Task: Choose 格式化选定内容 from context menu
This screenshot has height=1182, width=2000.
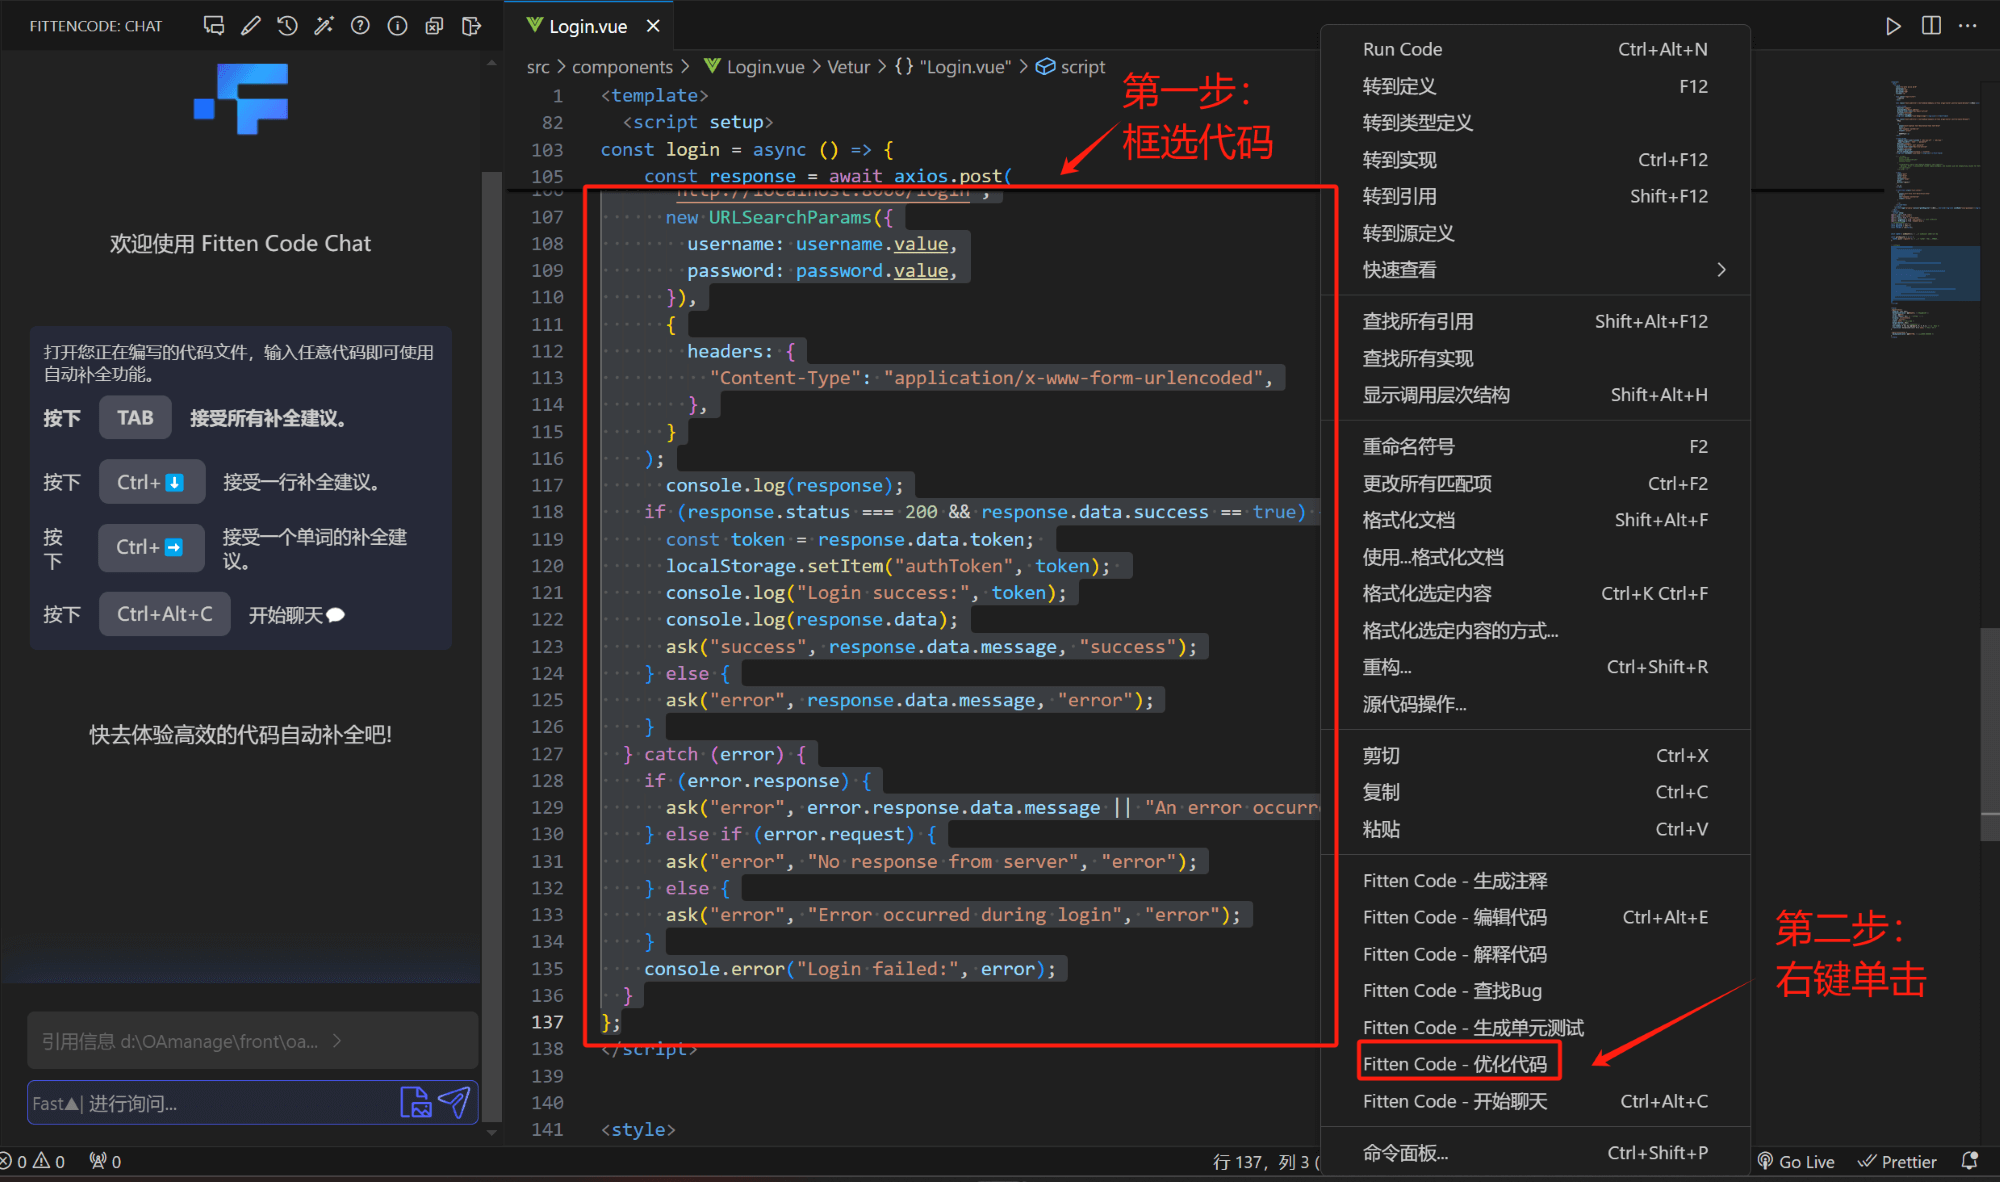Action: [x=1535, y=594]
